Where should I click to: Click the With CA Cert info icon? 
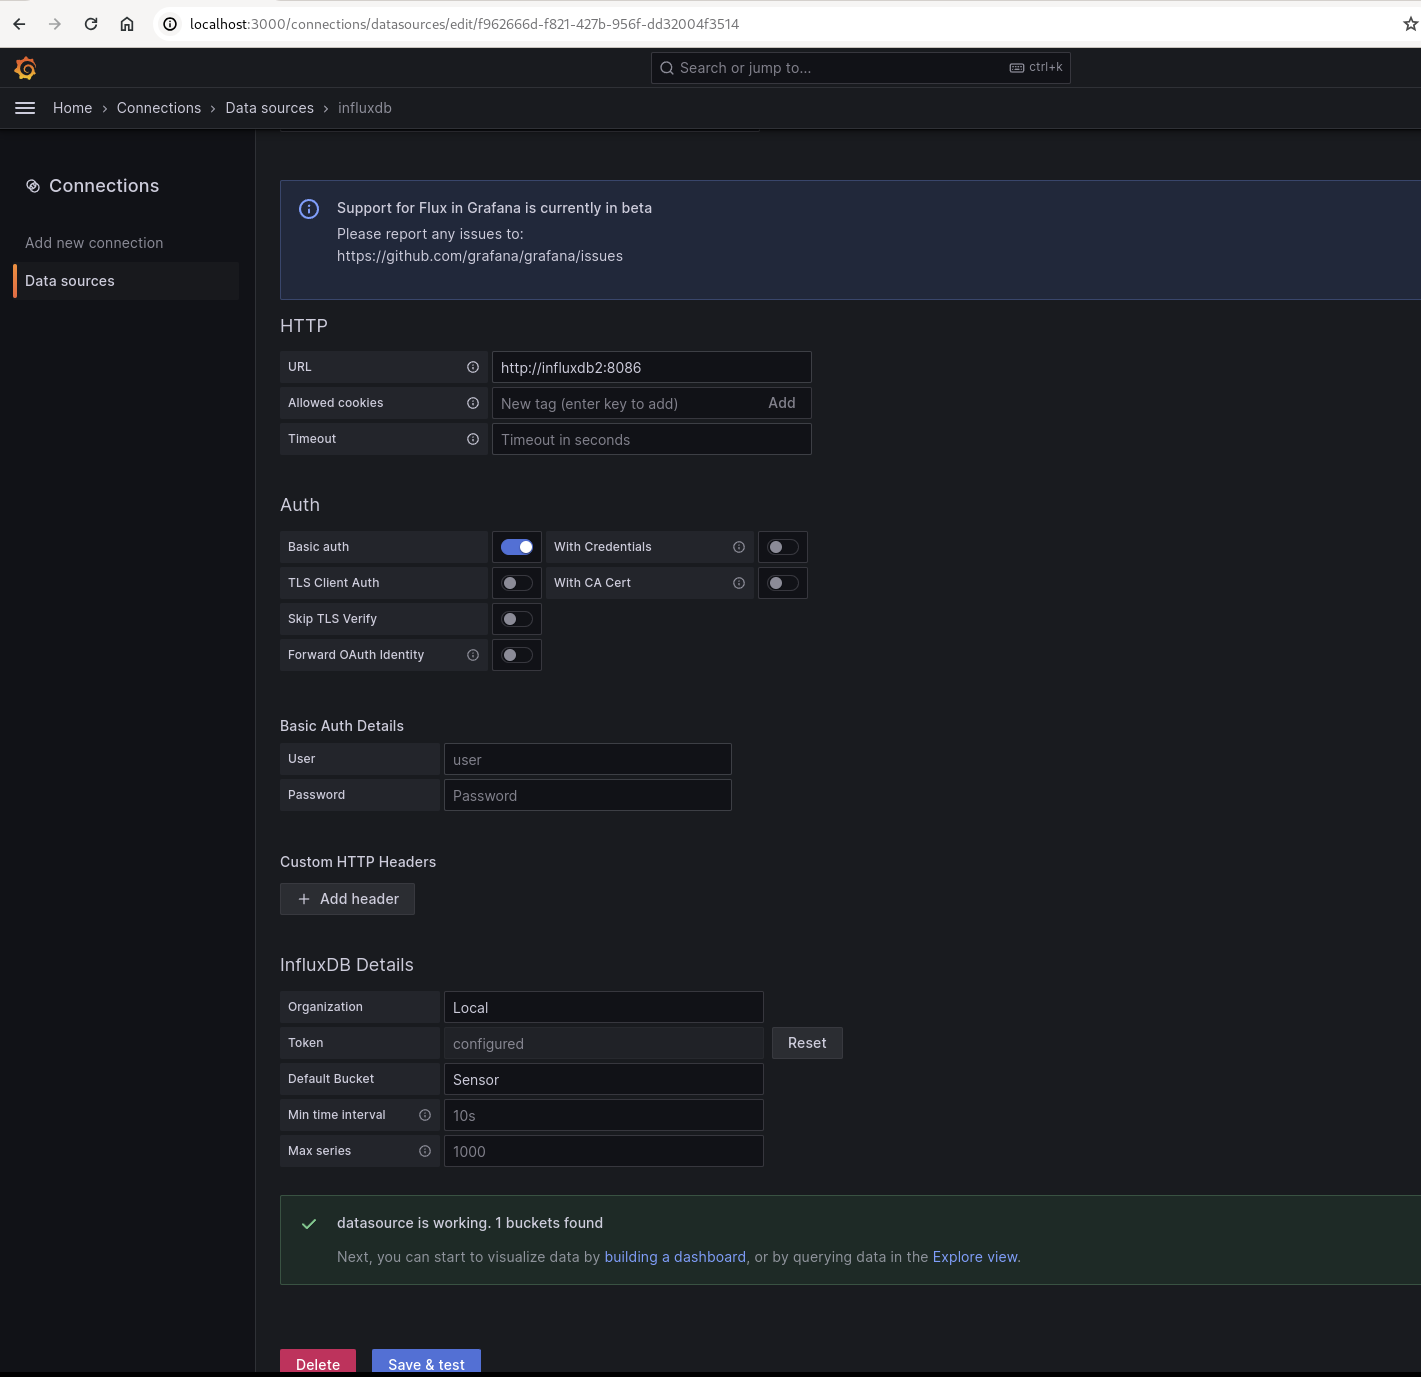[739, 583]
